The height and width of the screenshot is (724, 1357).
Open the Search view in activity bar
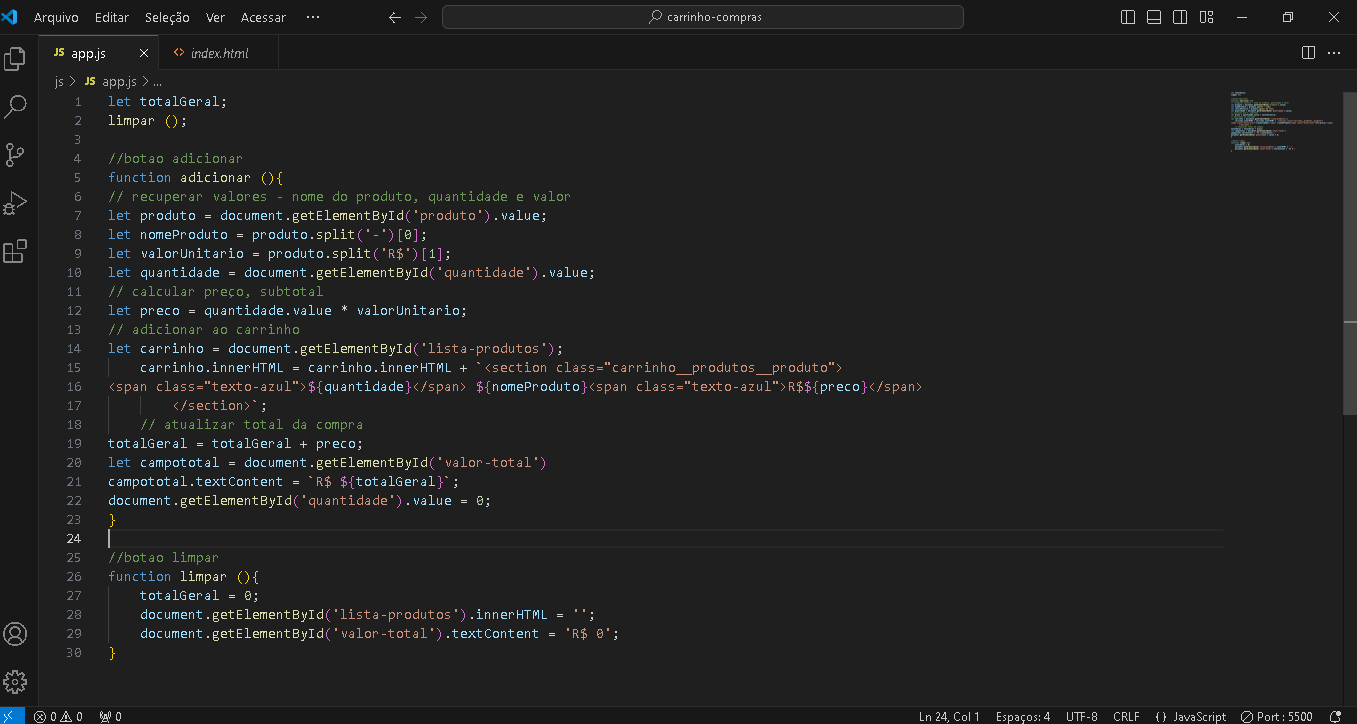[15, 107]
